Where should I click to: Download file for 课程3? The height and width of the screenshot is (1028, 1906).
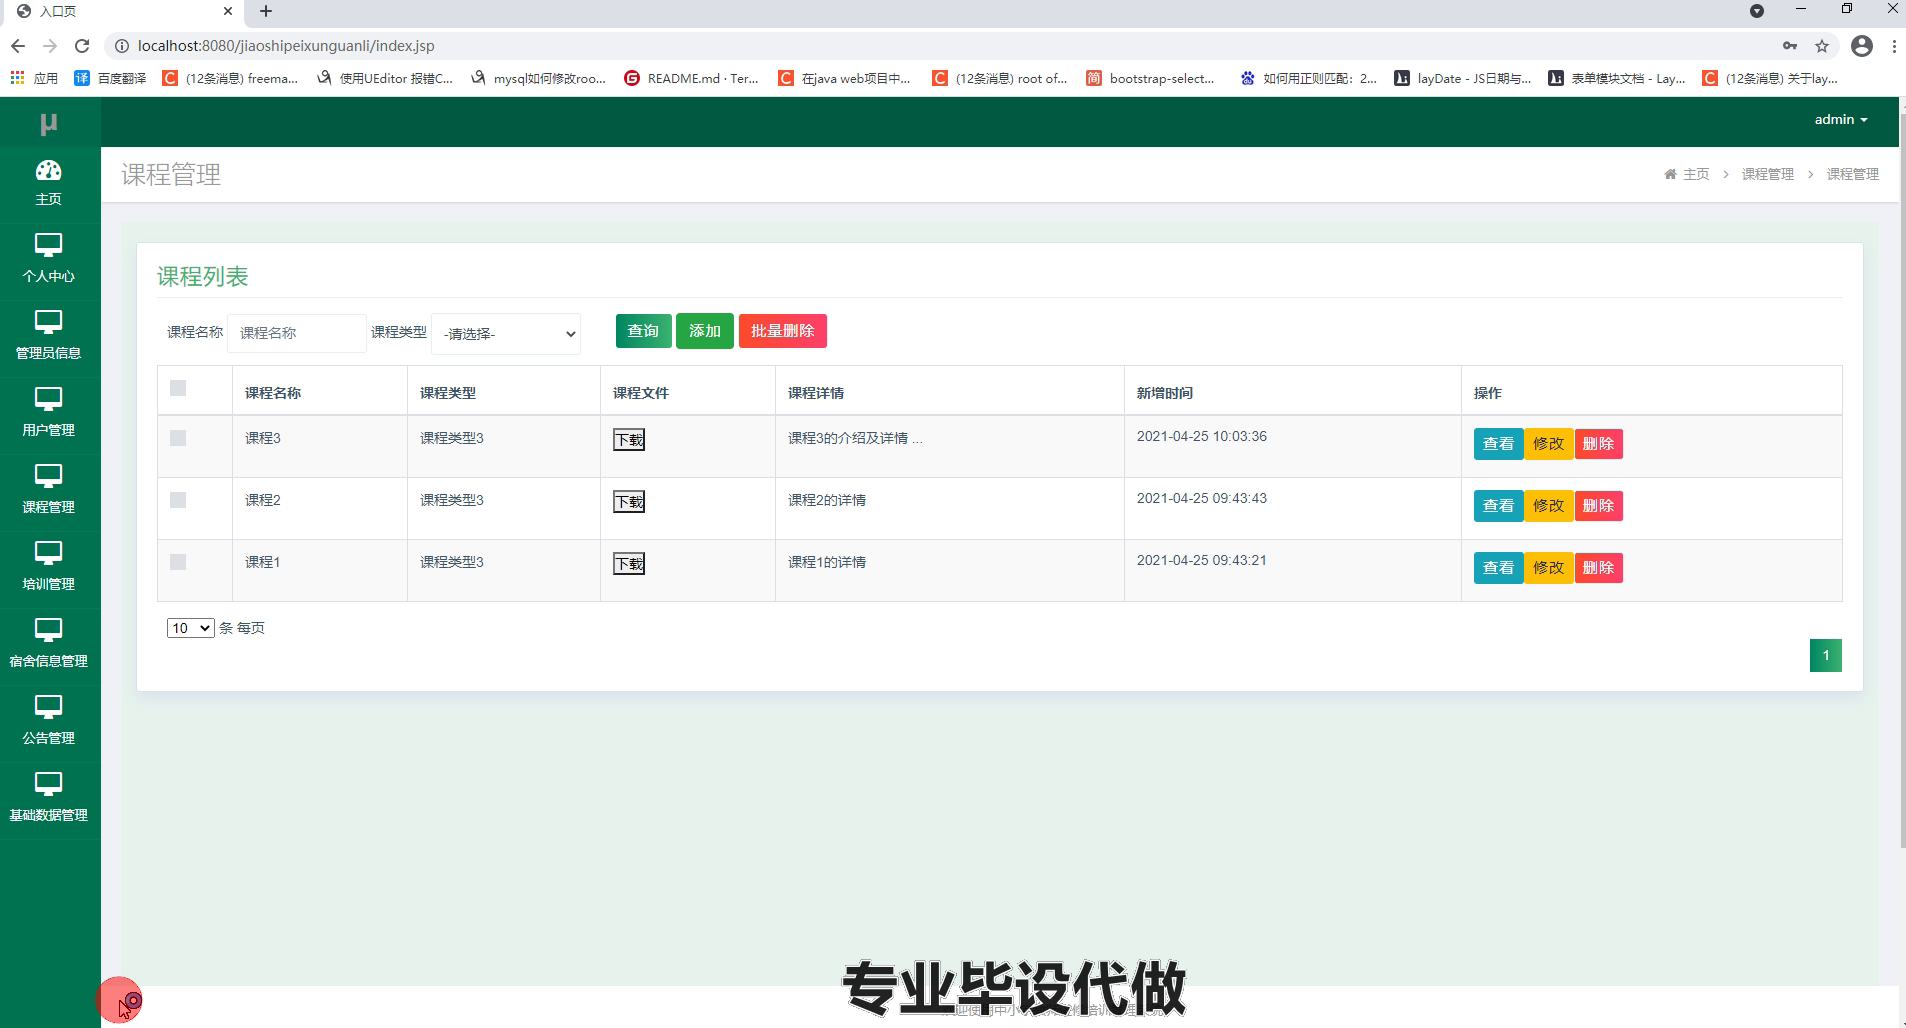point(629,440)
